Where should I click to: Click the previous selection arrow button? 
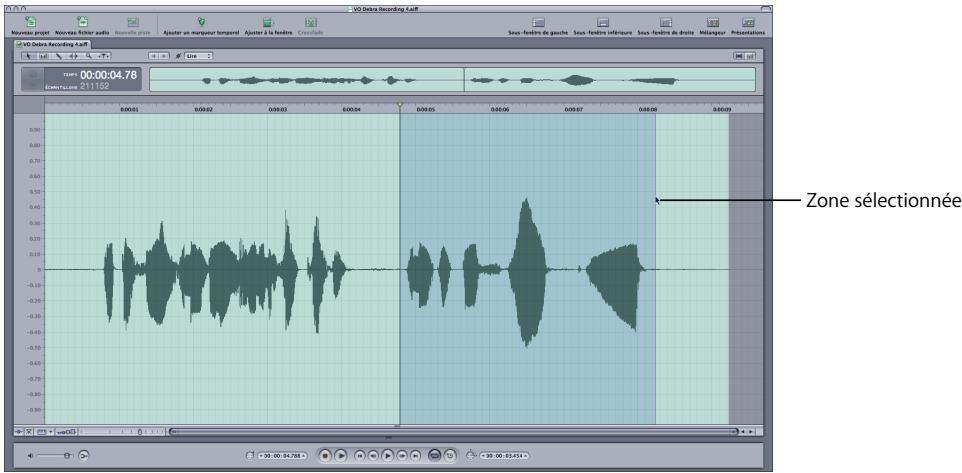pyautogui.click(x=154, y=56)
